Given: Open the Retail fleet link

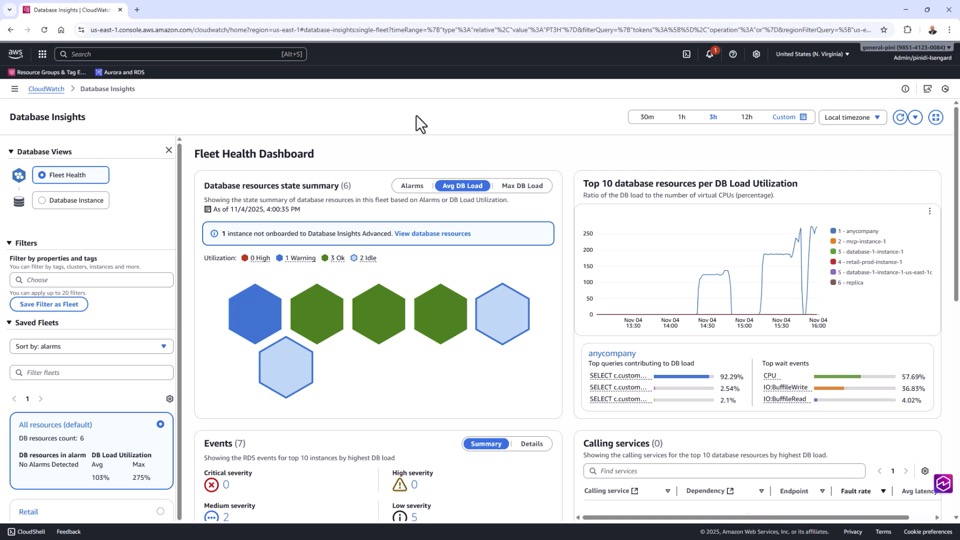Looking at the screenshot, I should [x=28, y=512].
